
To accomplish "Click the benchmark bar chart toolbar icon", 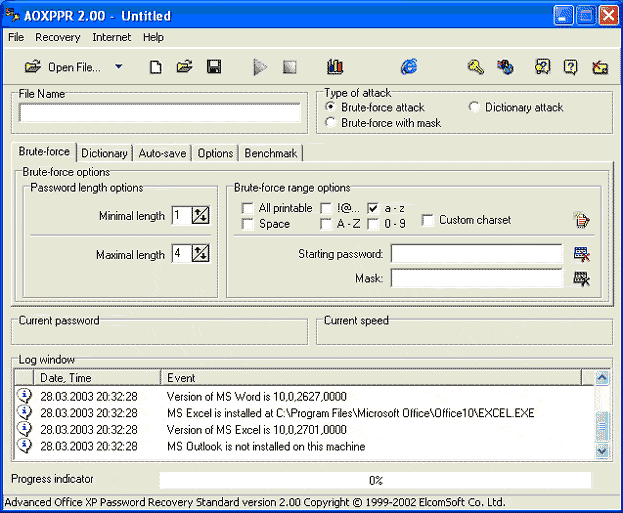I will pos(335,67).
